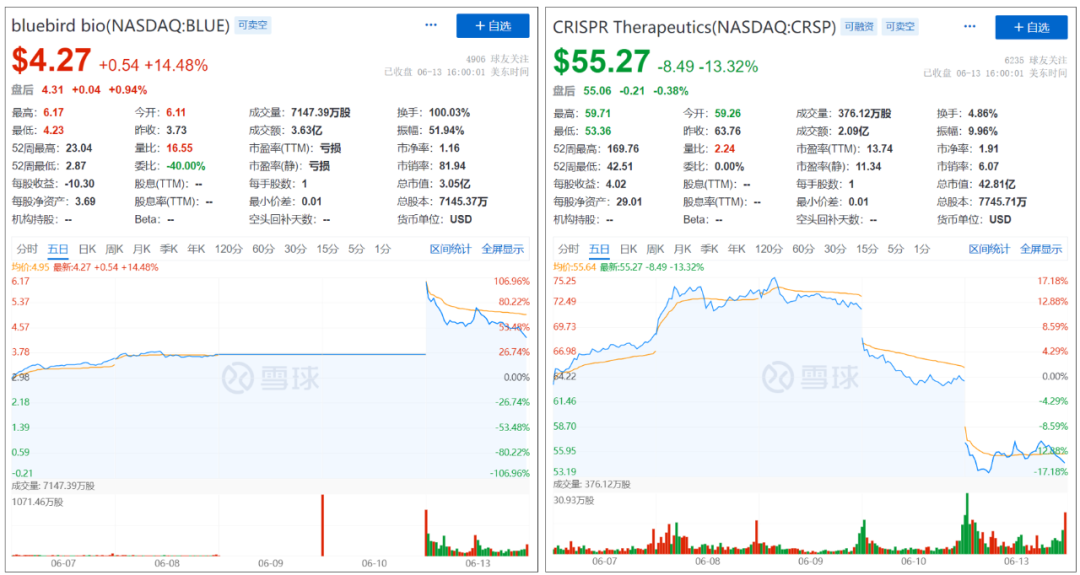The width and height of the screenshot is (1080, 575).
Task: Switch CRISPR Therapeutics chart to 15分
Action: 868,249
